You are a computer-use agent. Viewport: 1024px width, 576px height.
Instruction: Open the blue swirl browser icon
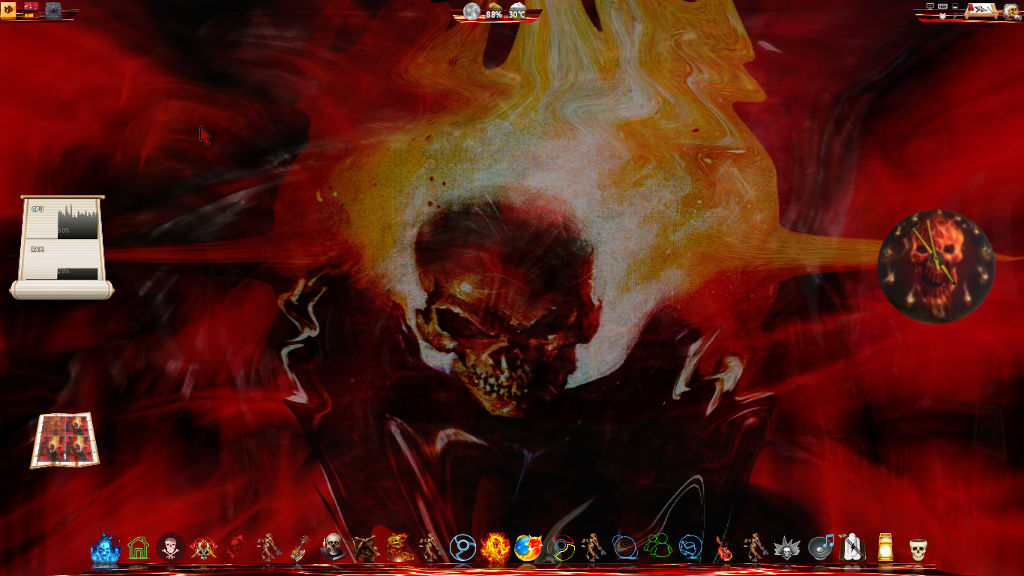[x=625, y=548]
